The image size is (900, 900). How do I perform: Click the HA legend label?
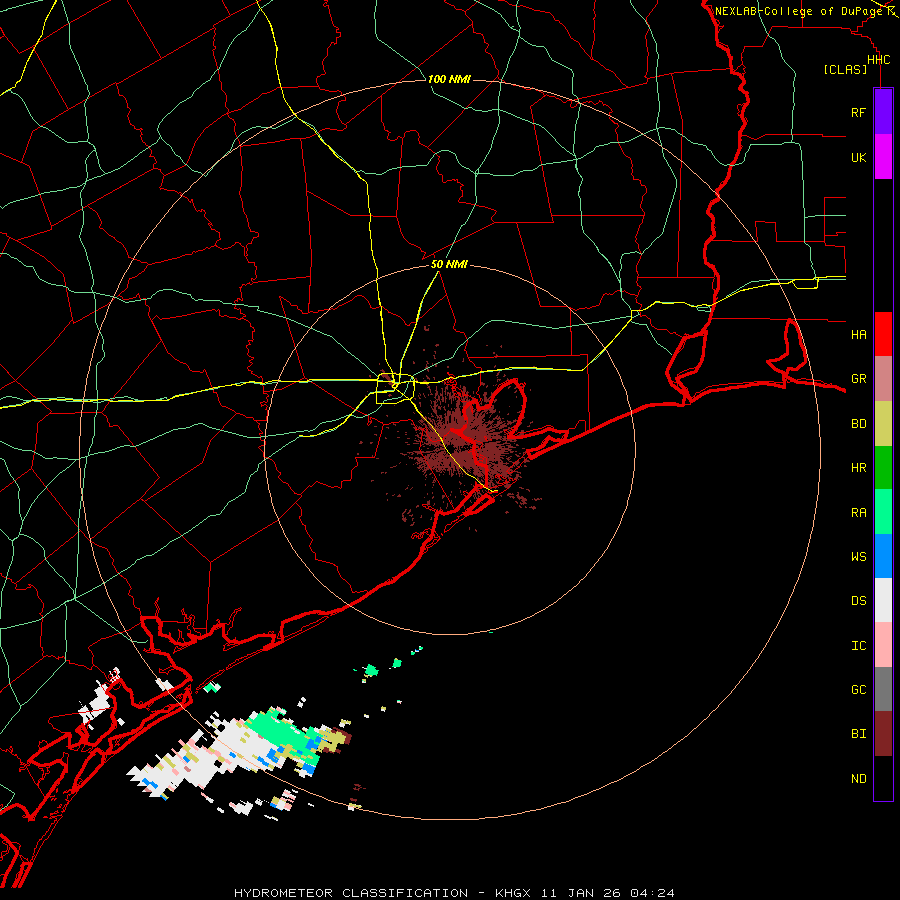click(x=858, y=334)
